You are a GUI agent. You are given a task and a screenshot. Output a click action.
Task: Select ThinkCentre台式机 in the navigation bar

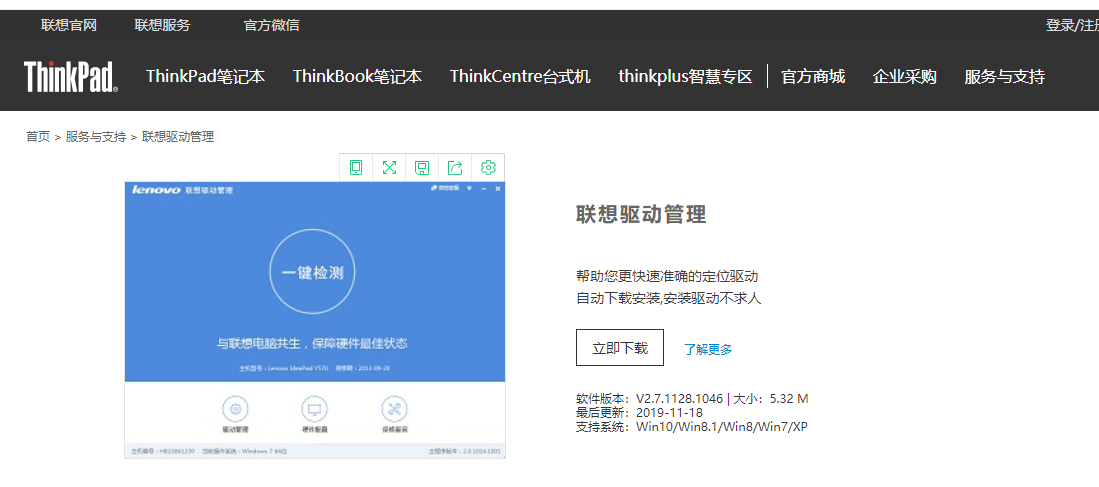pos(520,77)
